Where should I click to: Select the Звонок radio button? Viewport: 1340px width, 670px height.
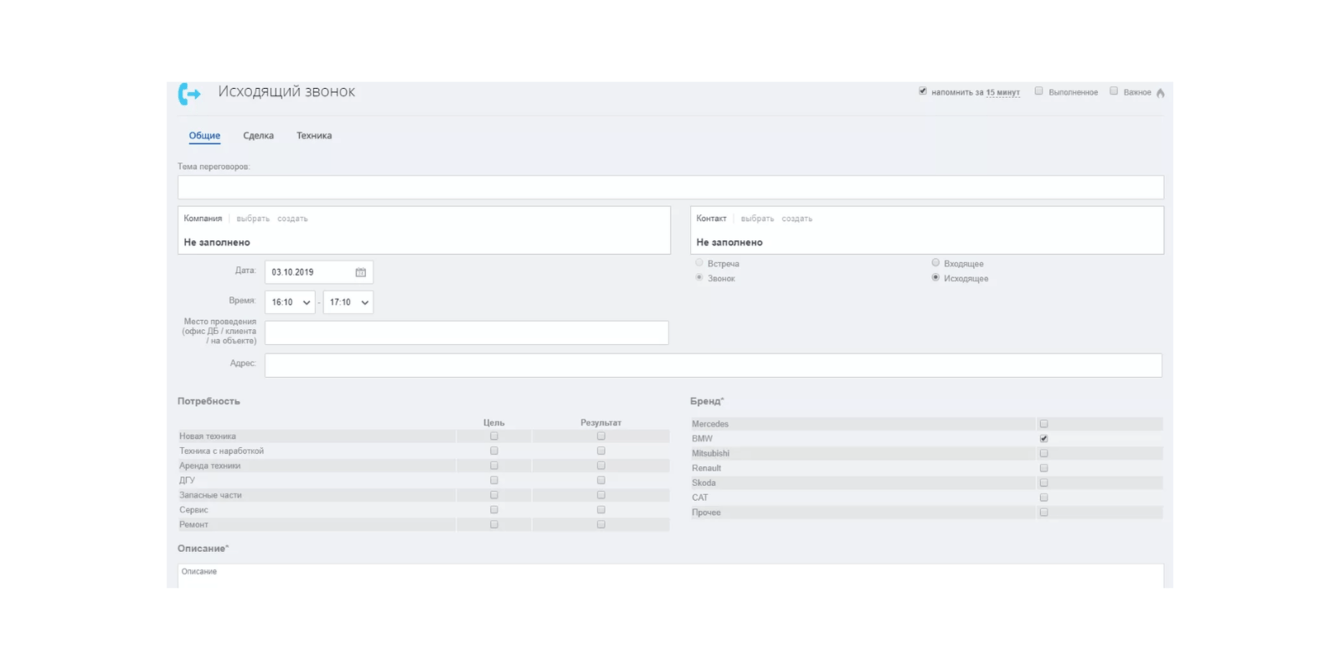699,278
